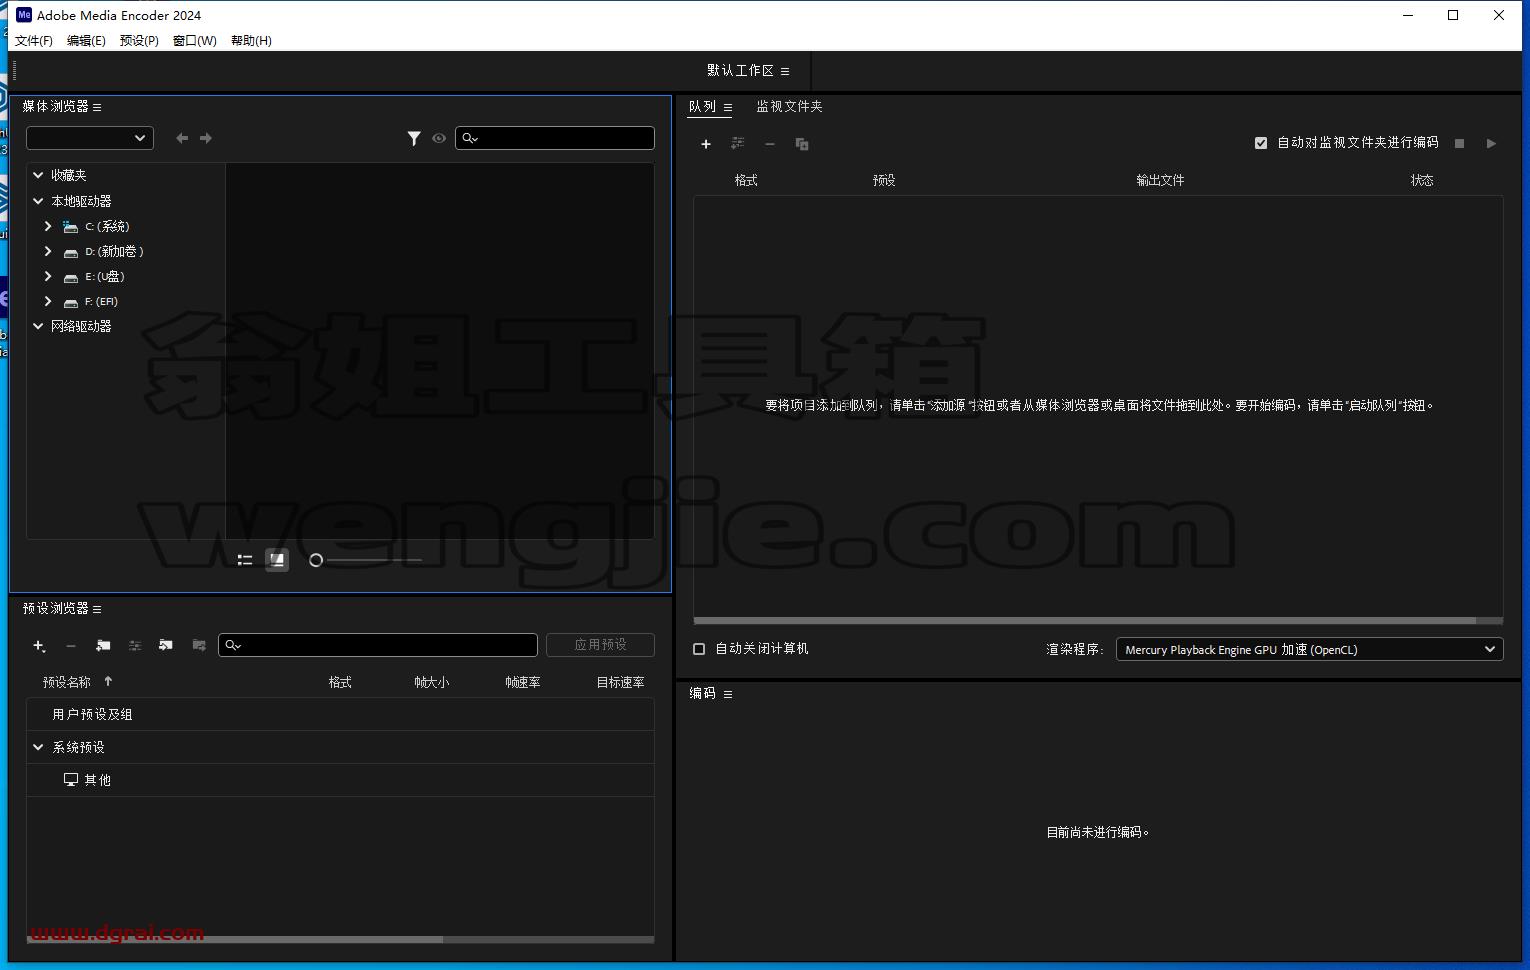Collapse the 网络驱动器 tree node
1530x970 pixels.
[x=38, y=326]
